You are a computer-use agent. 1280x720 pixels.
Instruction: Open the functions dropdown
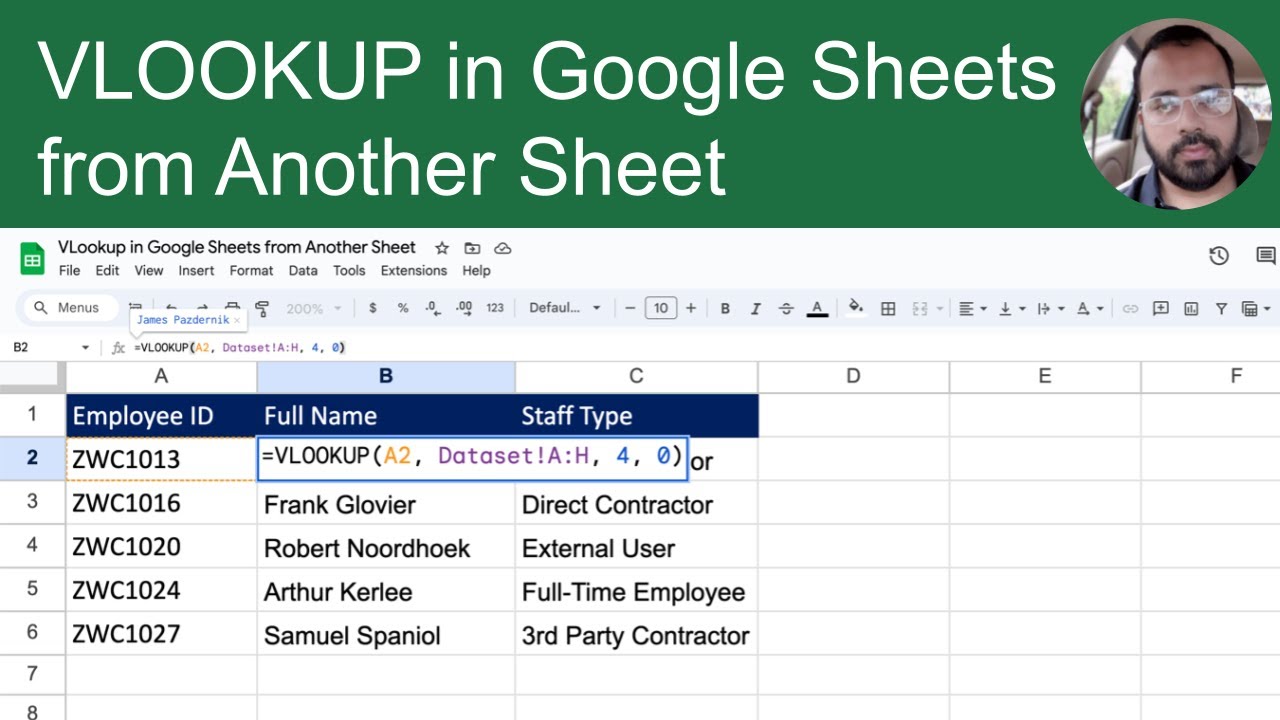1256,308
